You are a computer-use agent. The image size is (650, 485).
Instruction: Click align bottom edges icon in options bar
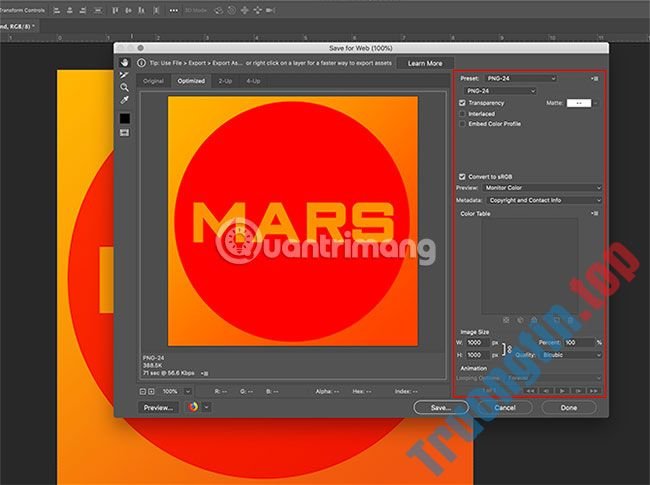pos(141,10)
